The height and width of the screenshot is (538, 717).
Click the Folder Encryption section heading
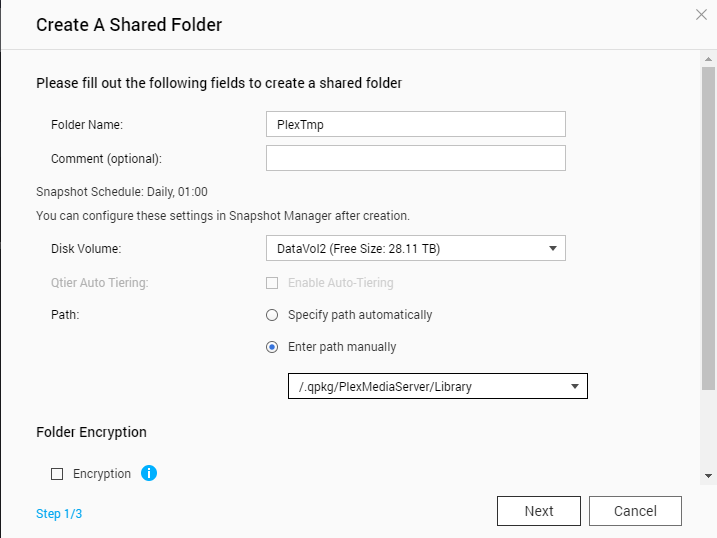[x=91, y=432]
